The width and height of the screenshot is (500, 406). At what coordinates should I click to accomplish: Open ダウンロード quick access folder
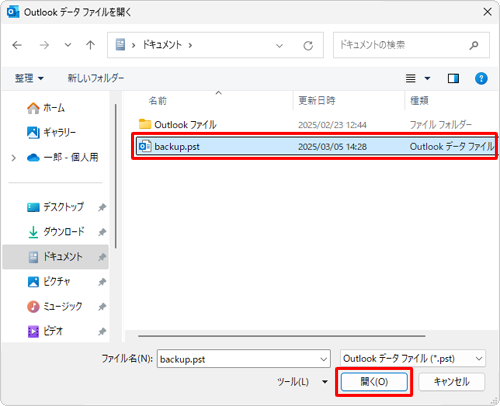click(56, 232)
